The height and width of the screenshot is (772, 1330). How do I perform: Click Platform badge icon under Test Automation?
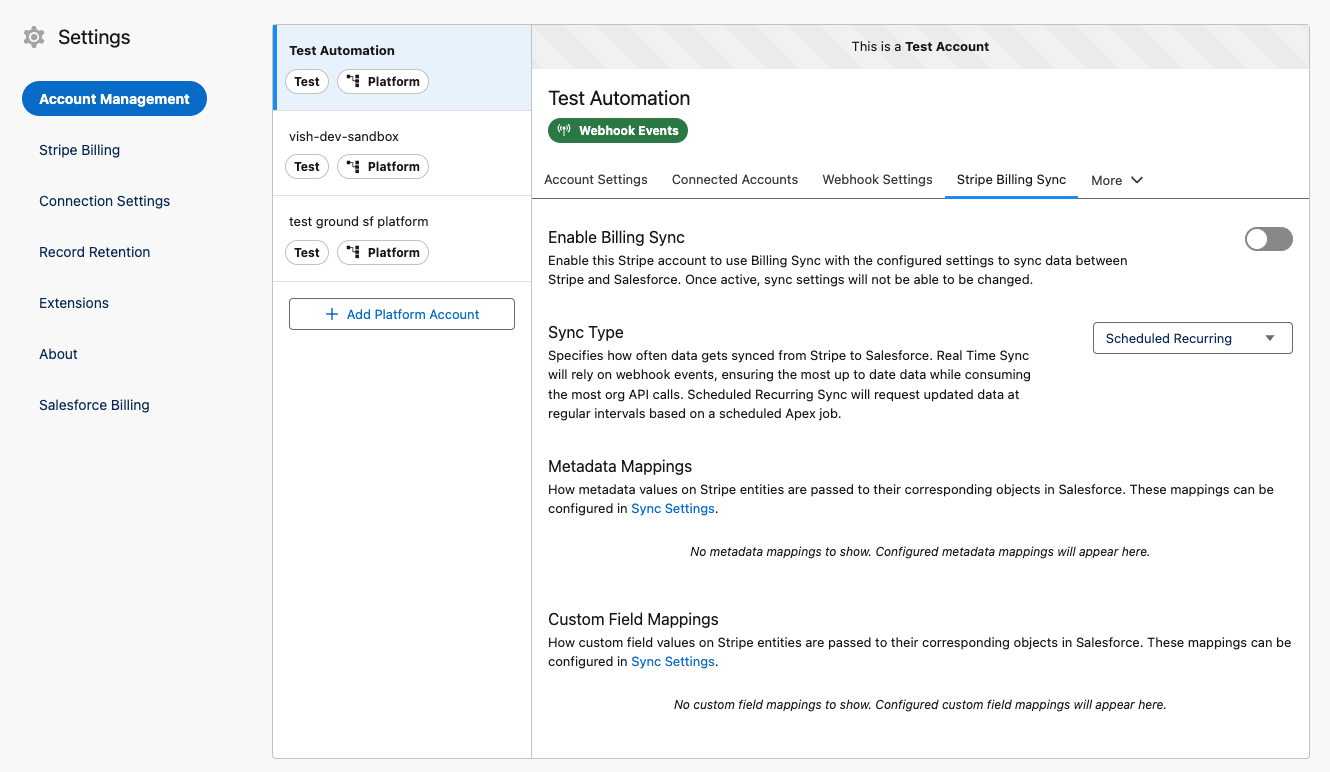click(x=353, y=82)
